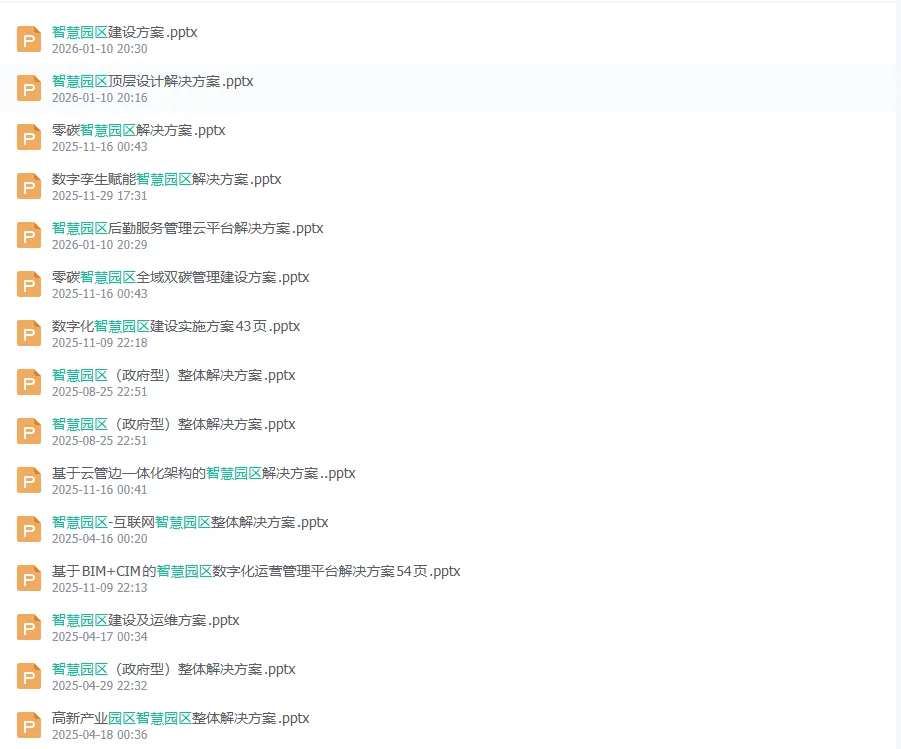Open 智慧园区顶层设计解决方案.pptx
The width and height of the screenshot is (901, 749).
[x=152, y=81]
